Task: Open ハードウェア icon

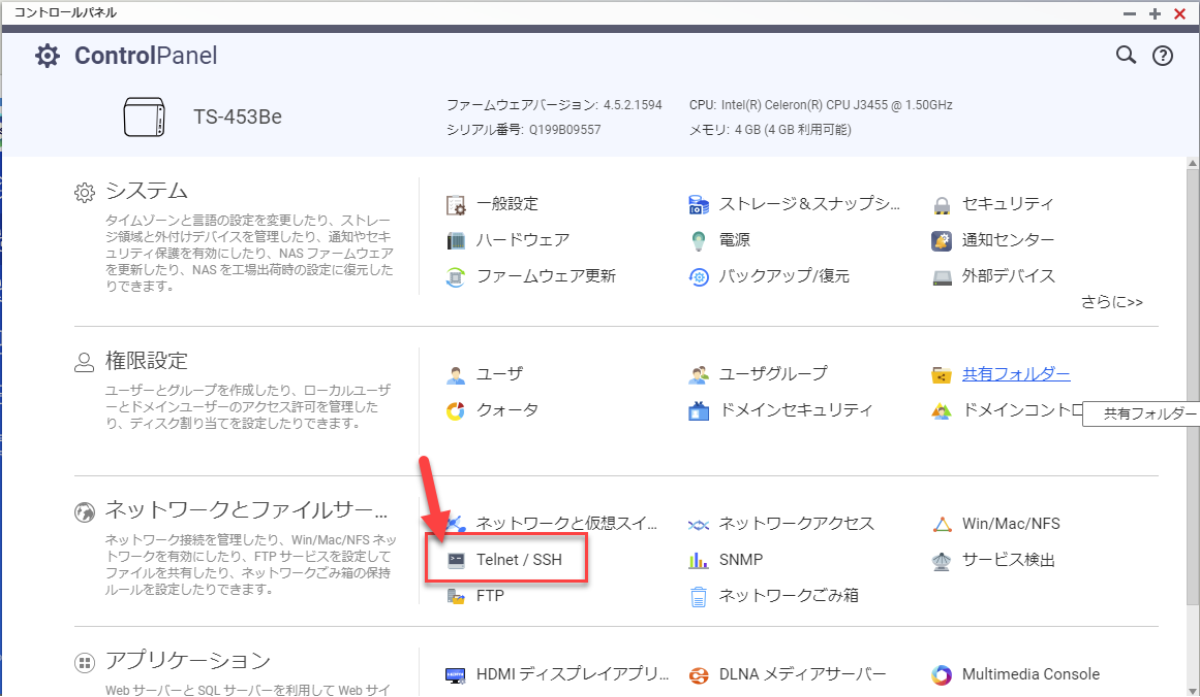Action: [456, 240]
